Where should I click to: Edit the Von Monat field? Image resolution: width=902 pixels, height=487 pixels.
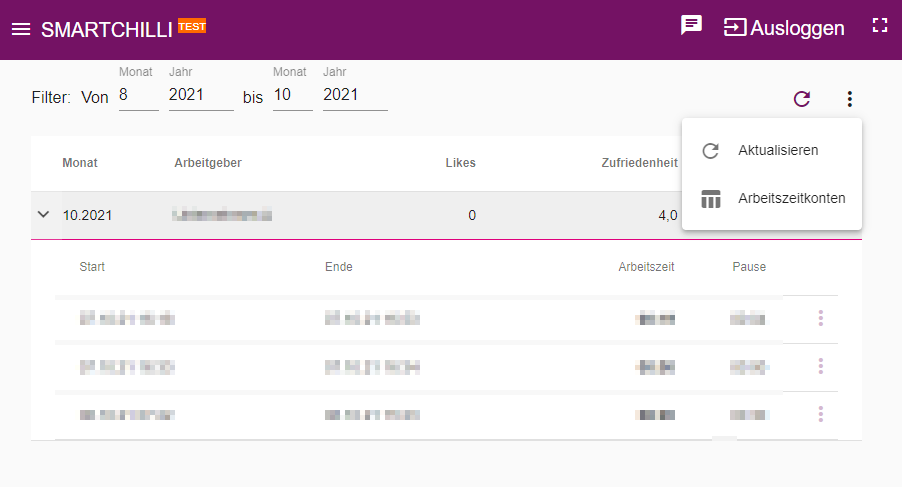coord(139,95)
